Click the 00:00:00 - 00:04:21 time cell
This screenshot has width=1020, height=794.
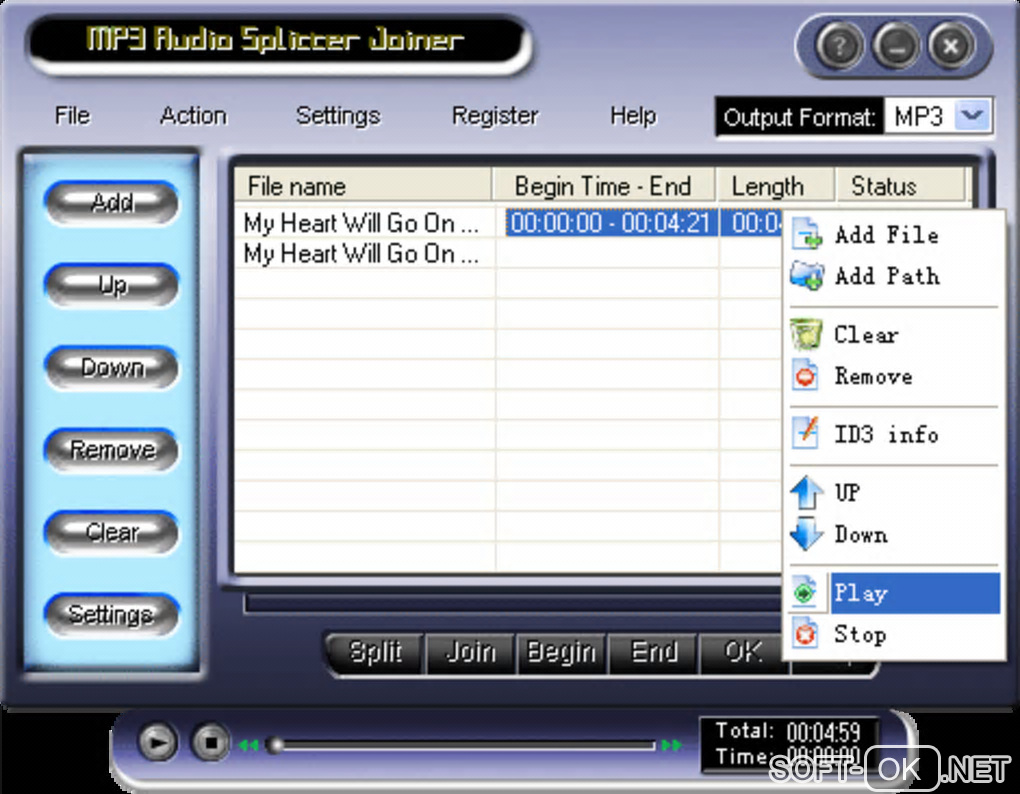(610, 223)
